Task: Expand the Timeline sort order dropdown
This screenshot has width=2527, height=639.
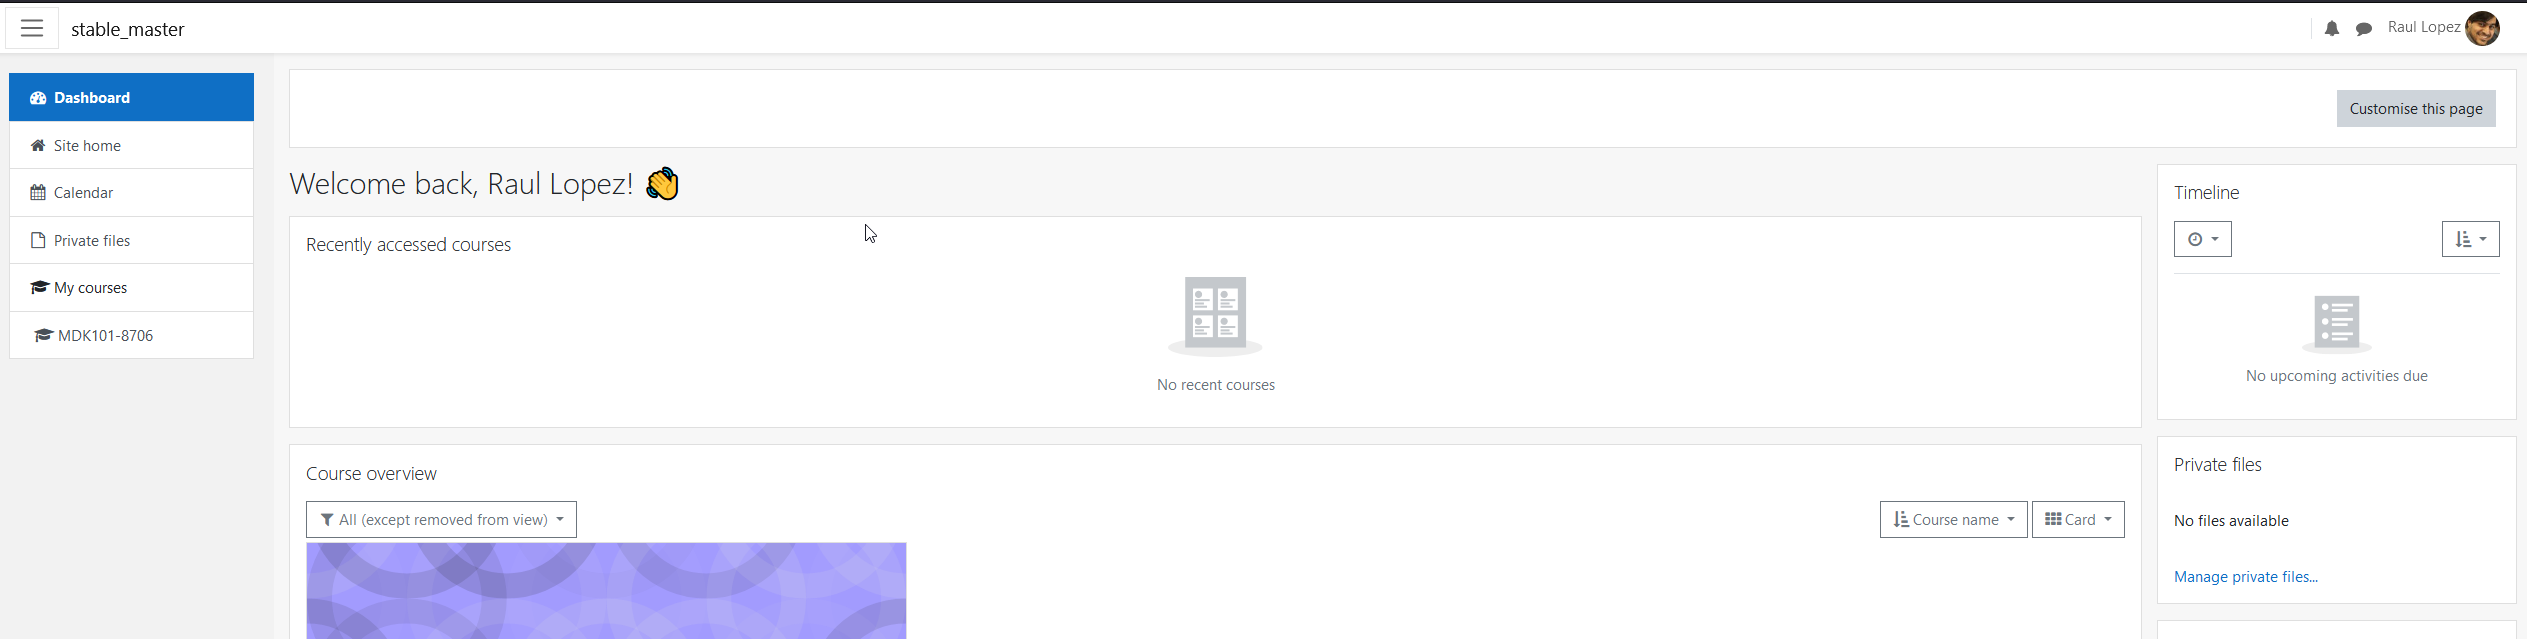Action: 2471,239
